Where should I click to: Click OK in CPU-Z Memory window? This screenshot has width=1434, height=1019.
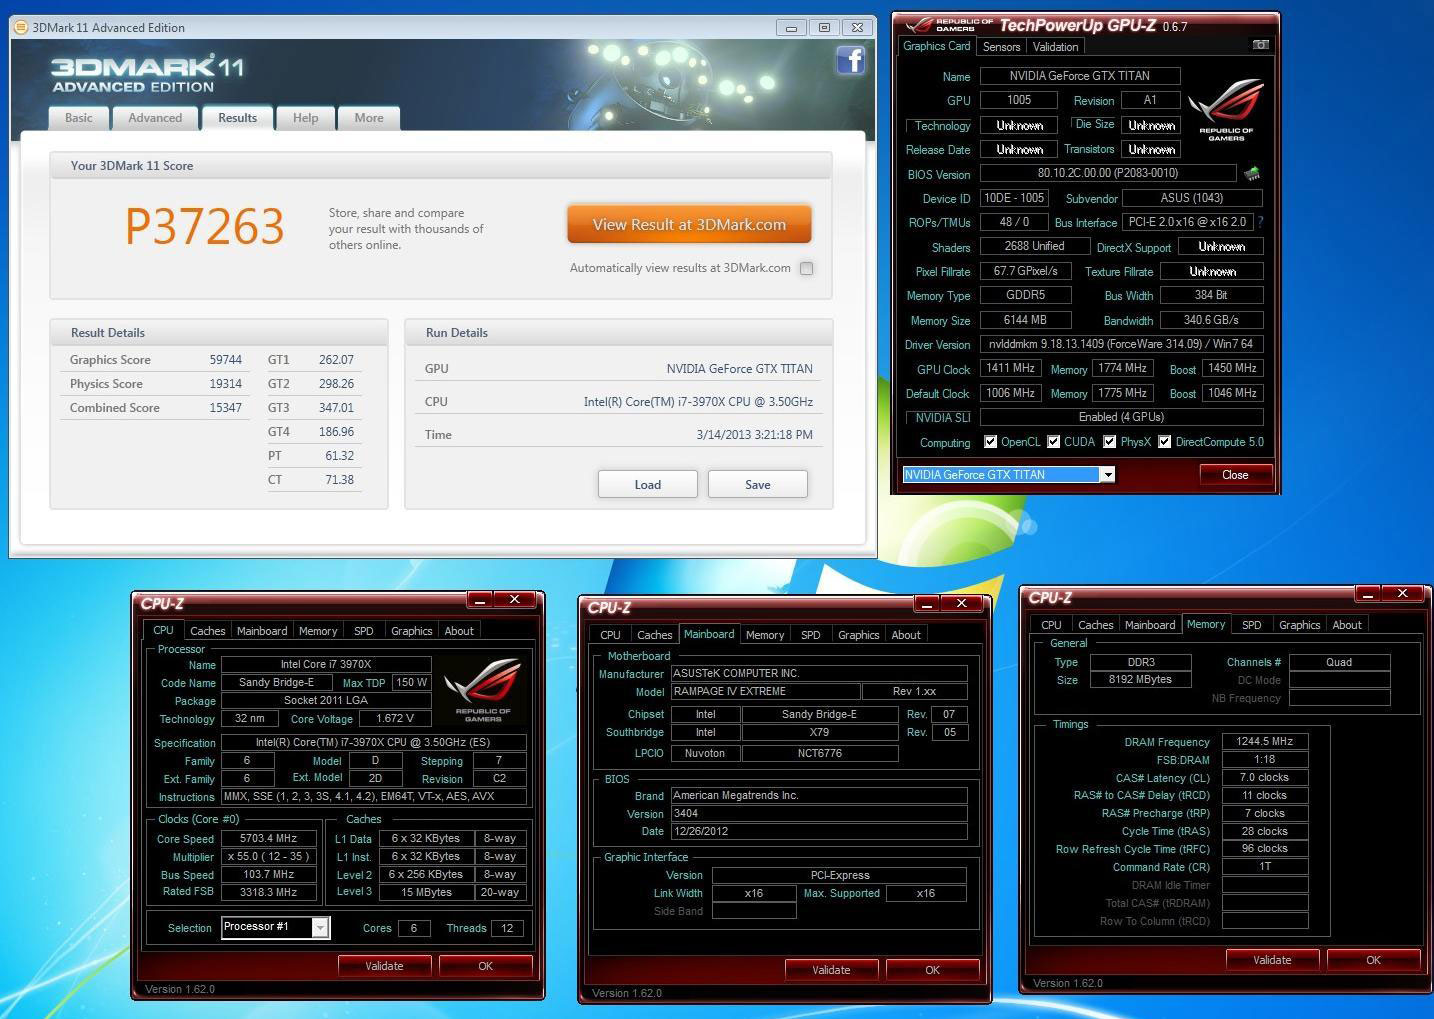pos(1373,960)
